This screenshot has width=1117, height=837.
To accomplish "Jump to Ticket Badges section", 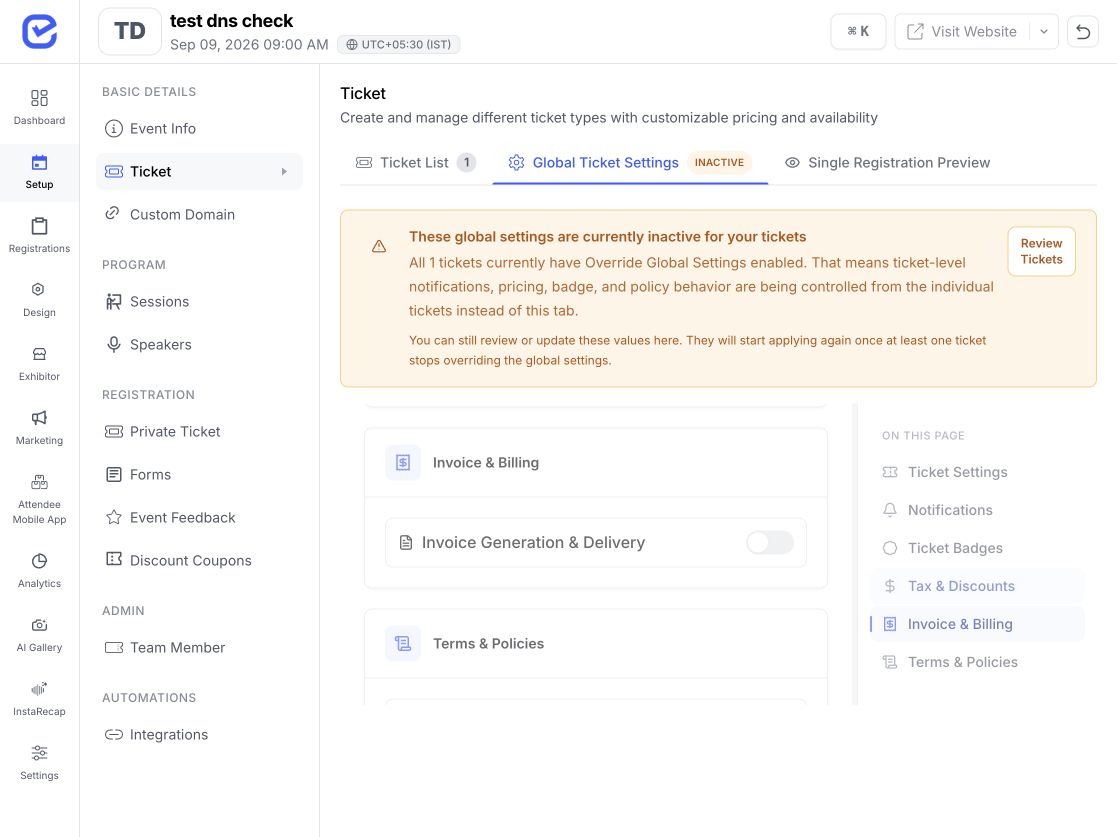I will tap(977, 549).
